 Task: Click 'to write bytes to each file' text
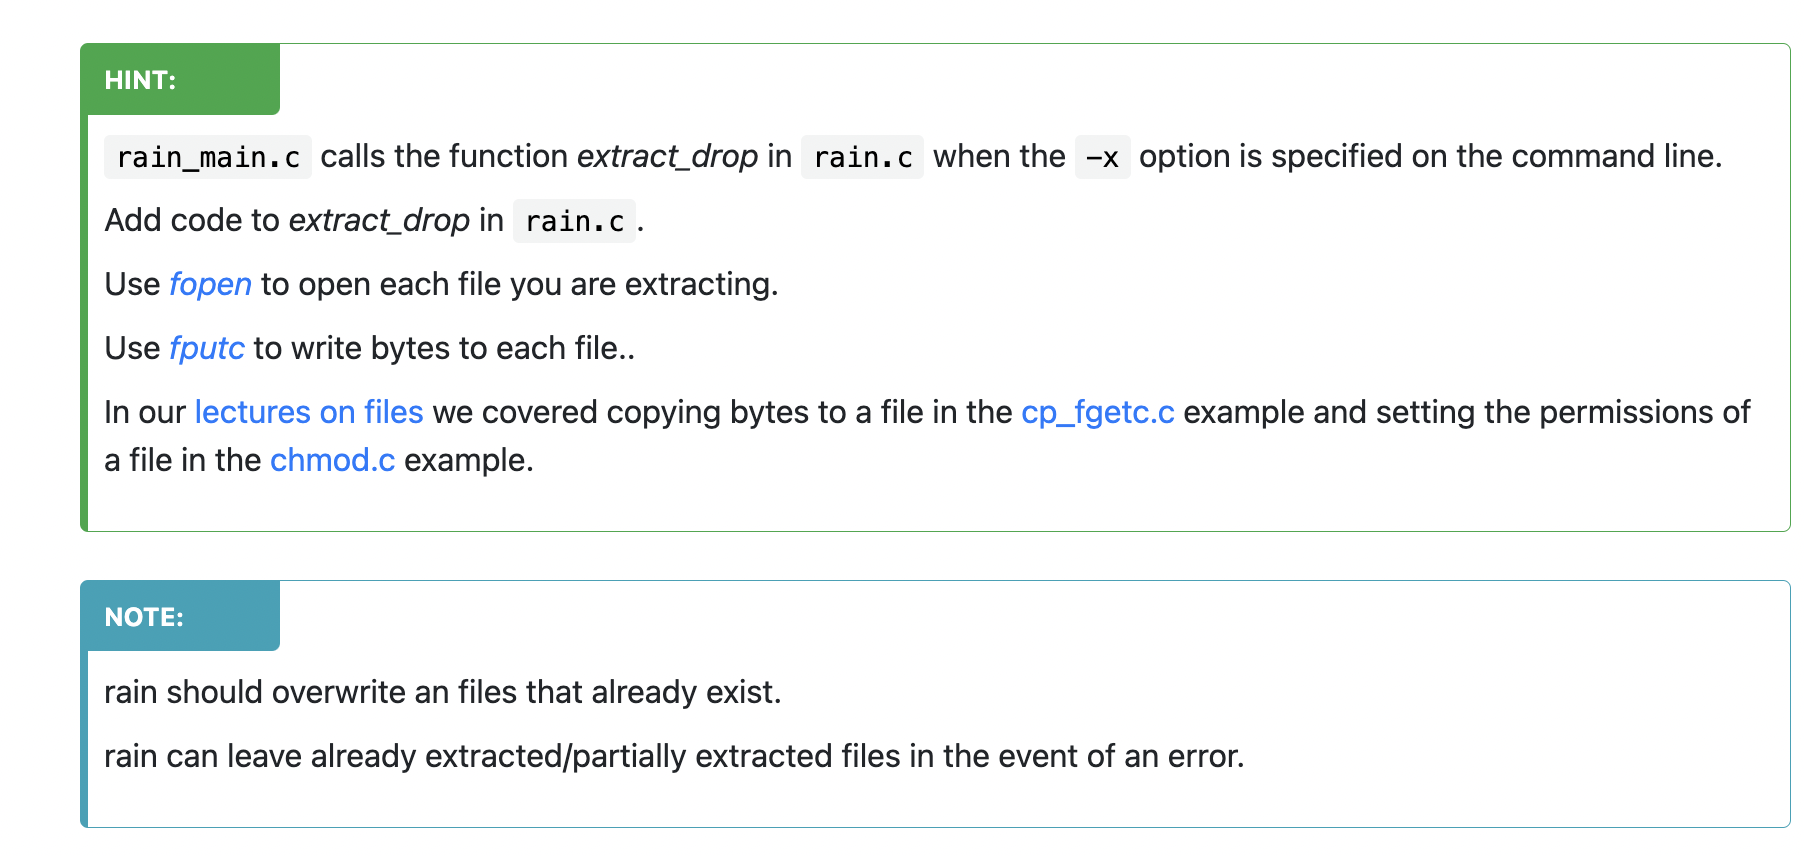444,349
